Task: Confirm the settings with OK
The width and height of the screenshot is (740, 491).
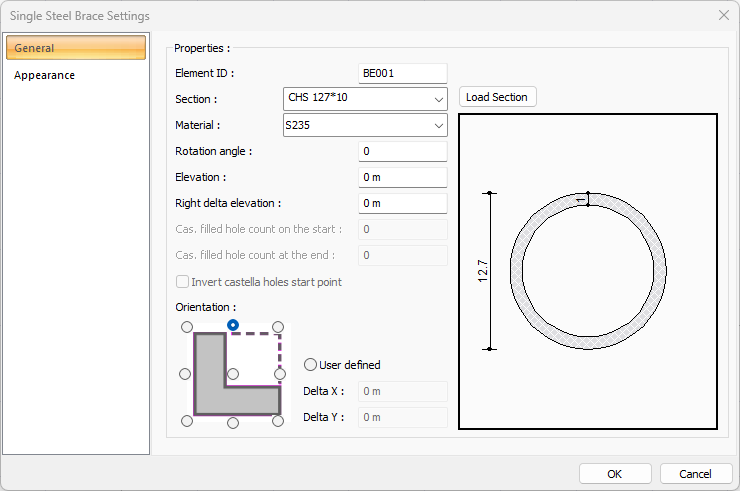Action: (615, 473)
